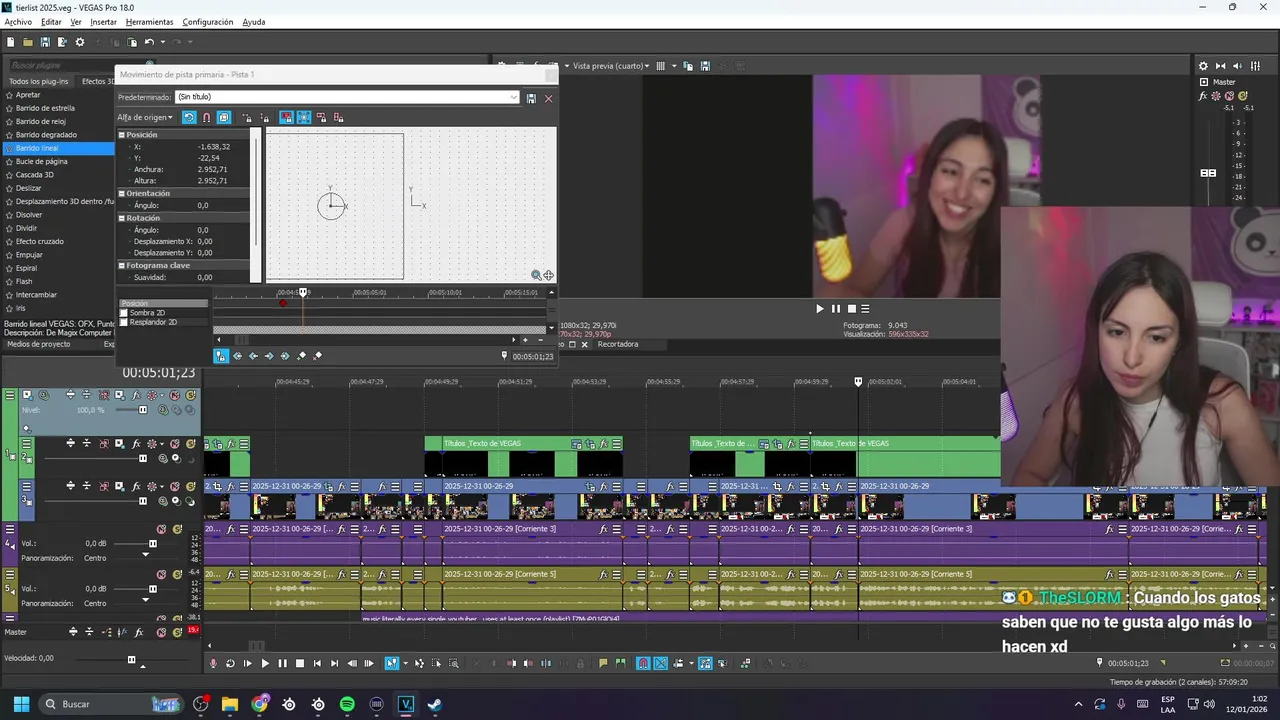Open the Herramientas menu

[149, 22]
